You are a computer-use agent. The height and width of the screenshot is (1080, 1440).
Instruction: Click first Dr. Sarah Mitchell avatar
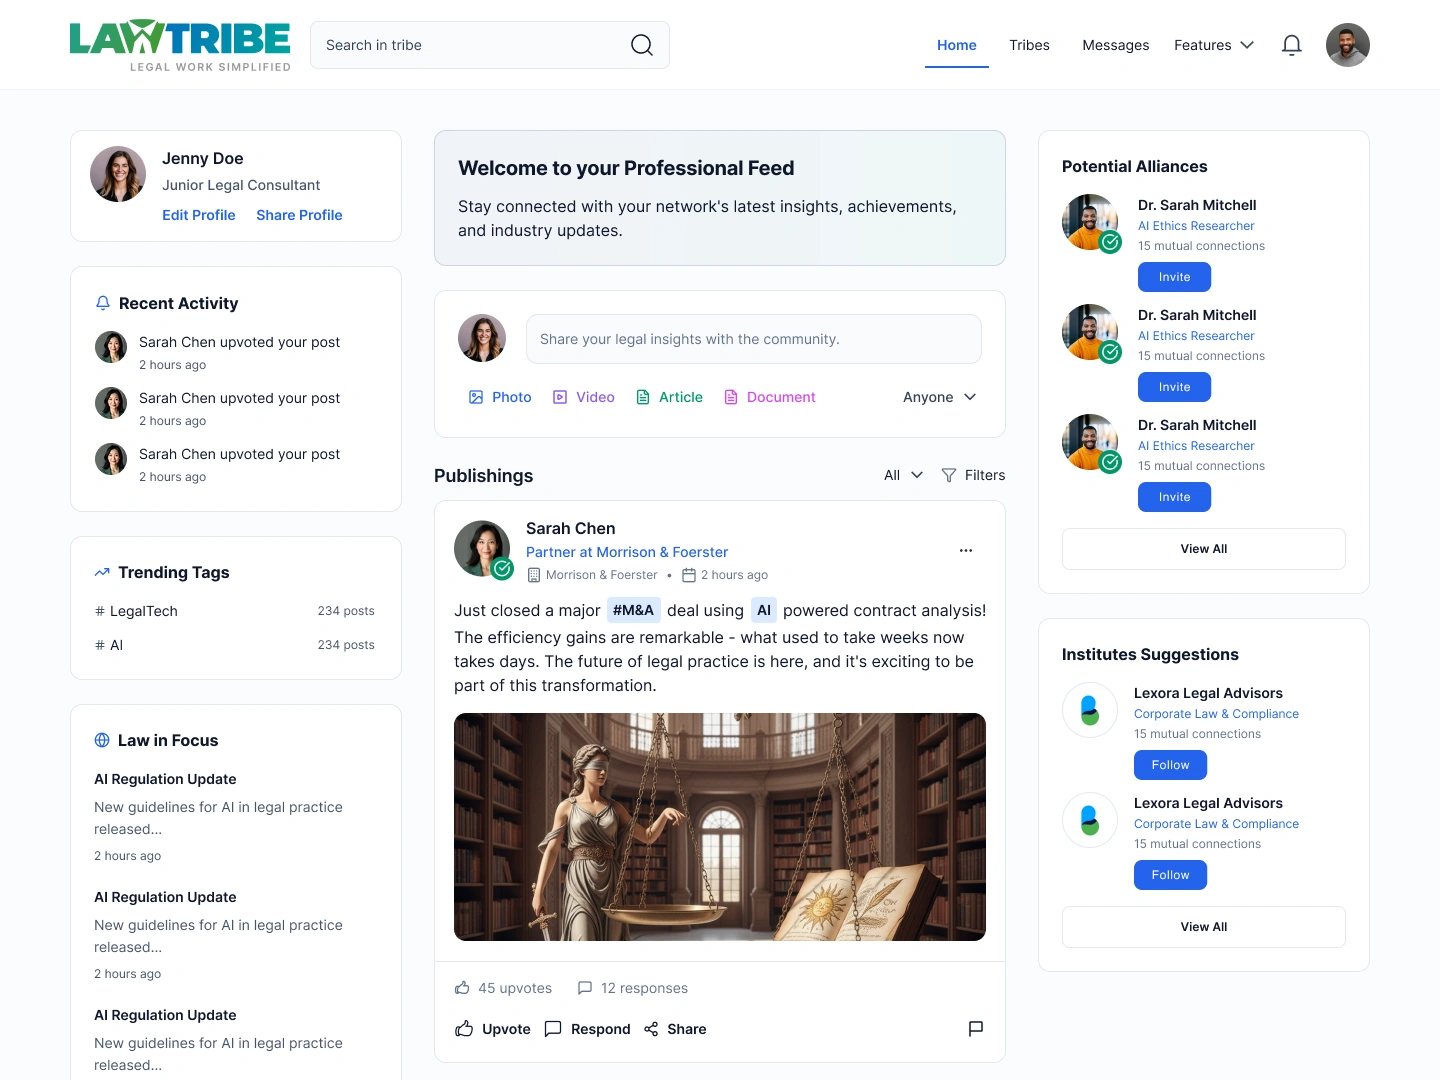[1090, 222]
